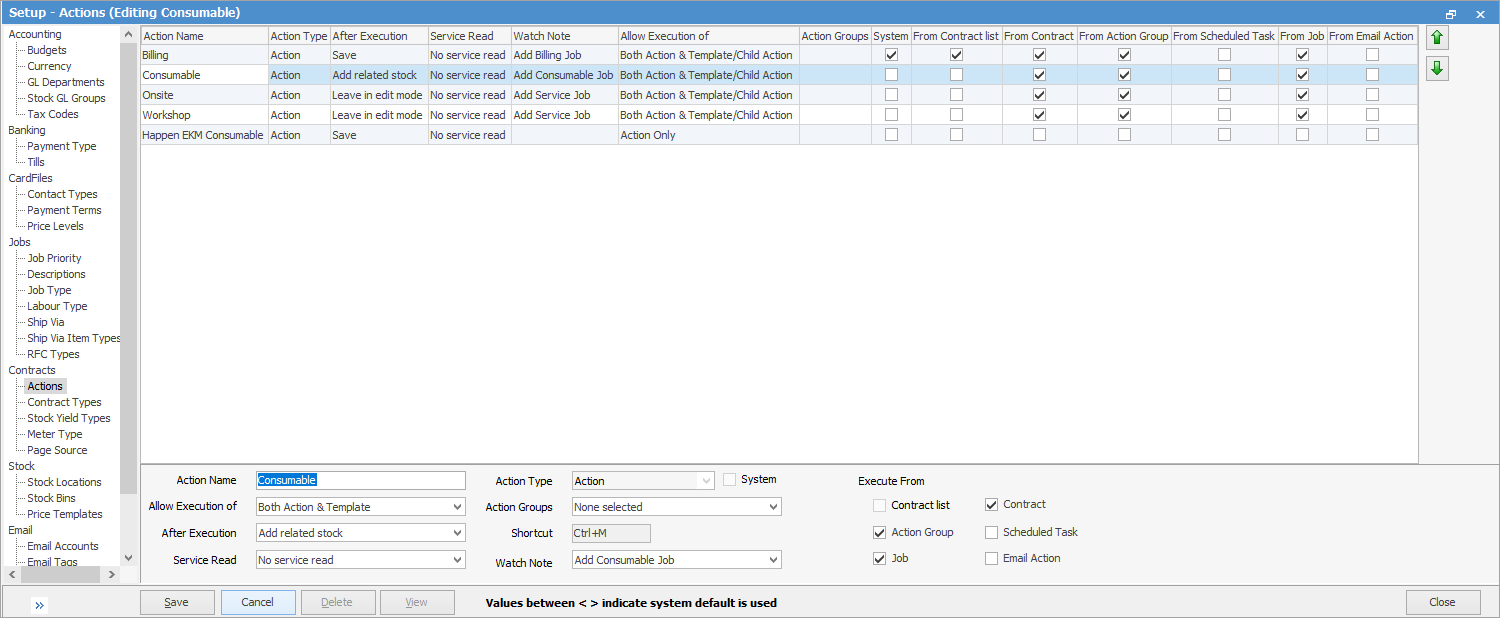
Task: Click the green move down arrow
Action: [x=1437, y=69]
